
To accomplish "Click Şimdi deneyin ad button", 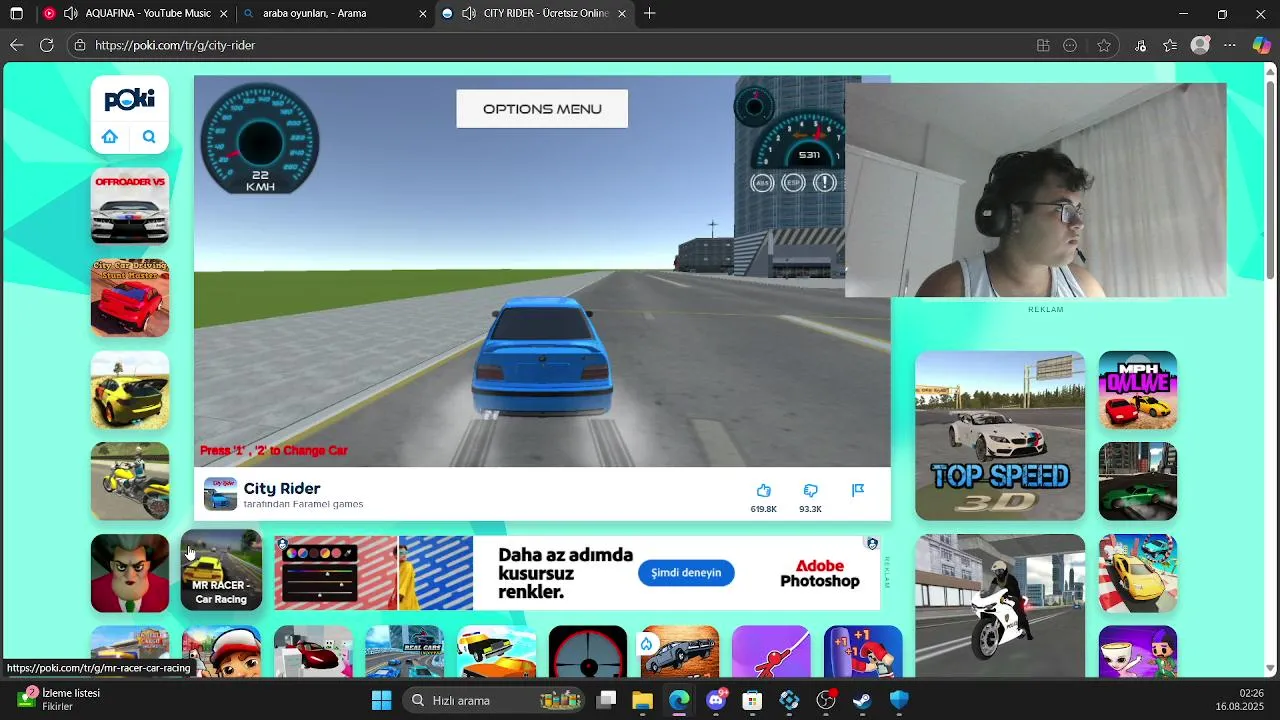I will click(x=686, y=573).
